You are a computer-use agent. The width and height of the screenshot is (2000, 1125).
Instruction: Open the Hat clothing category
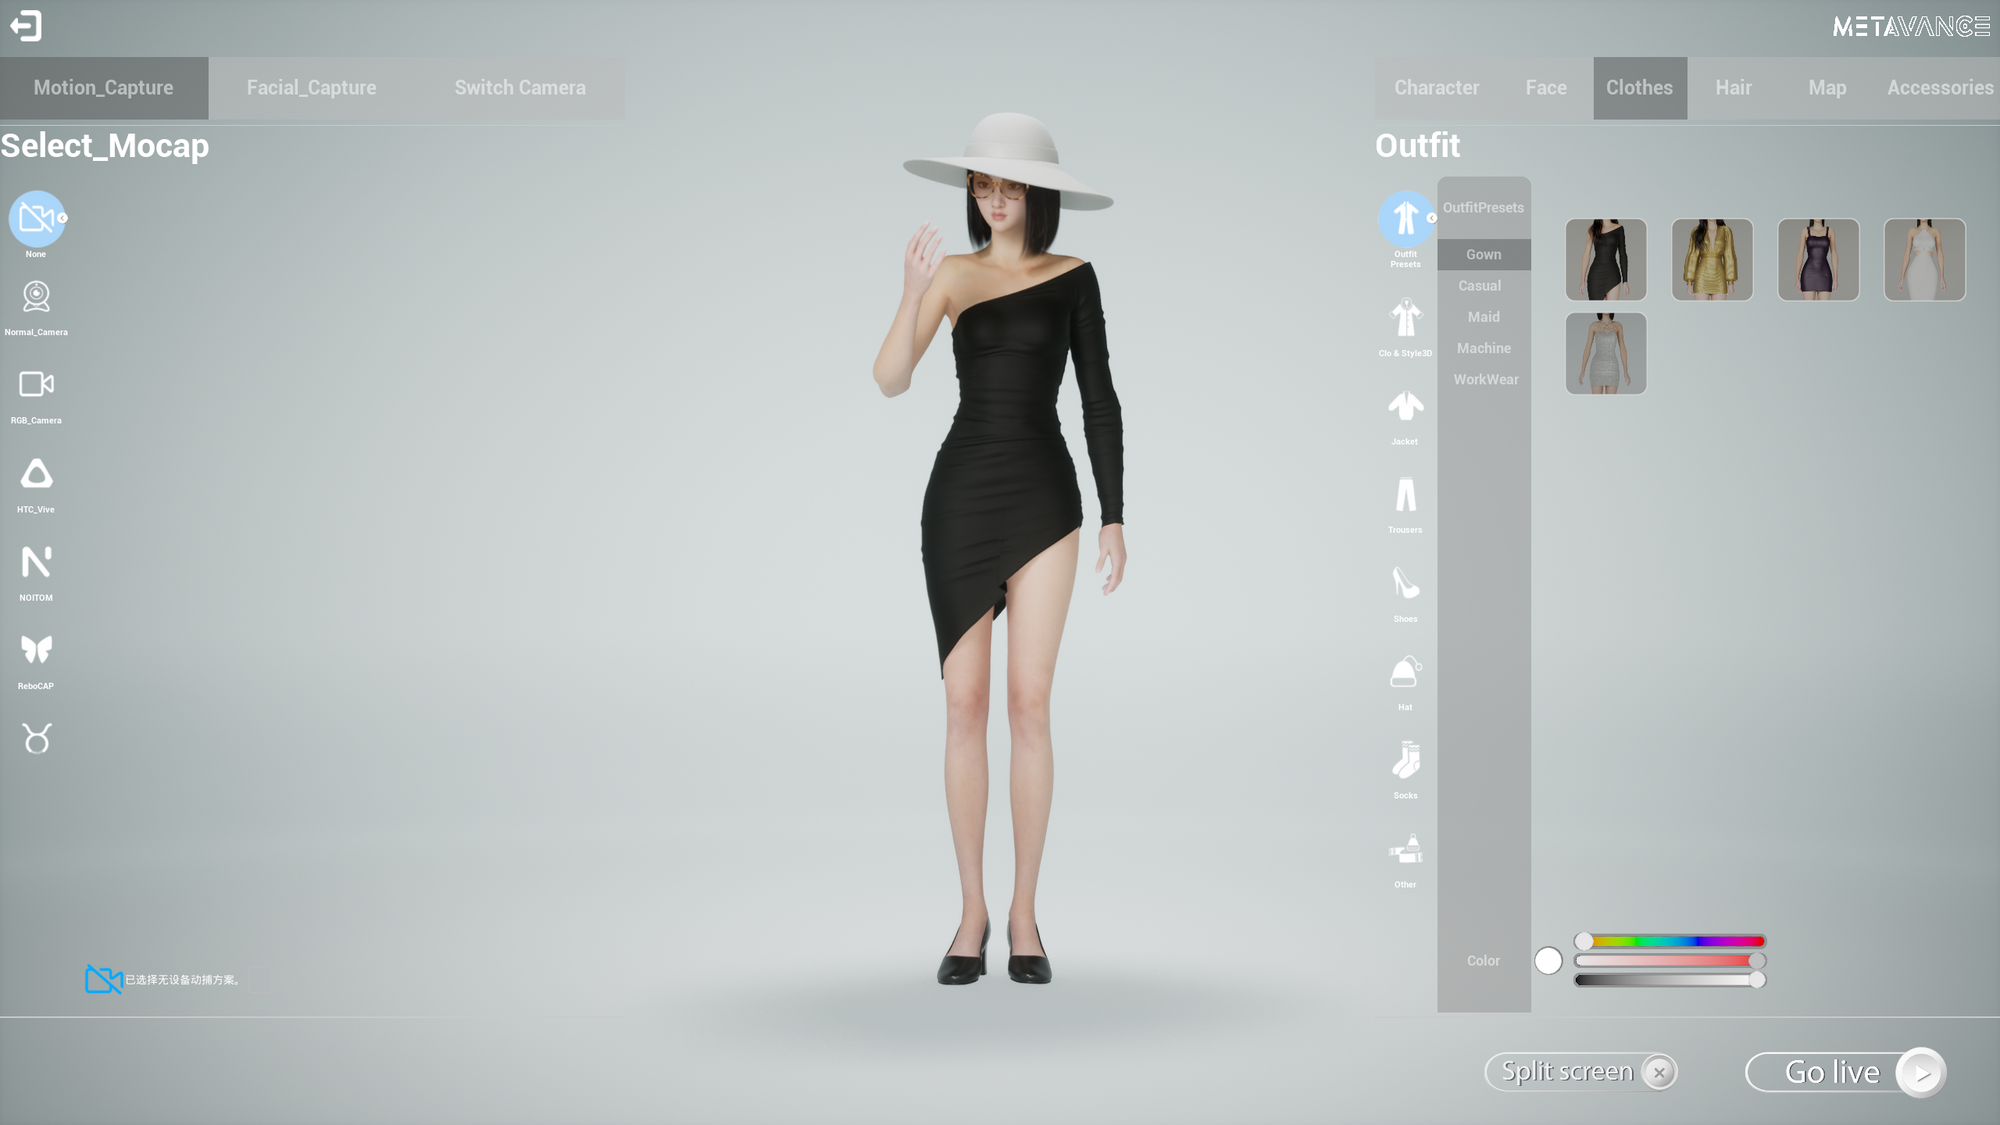click(1405, 673)
